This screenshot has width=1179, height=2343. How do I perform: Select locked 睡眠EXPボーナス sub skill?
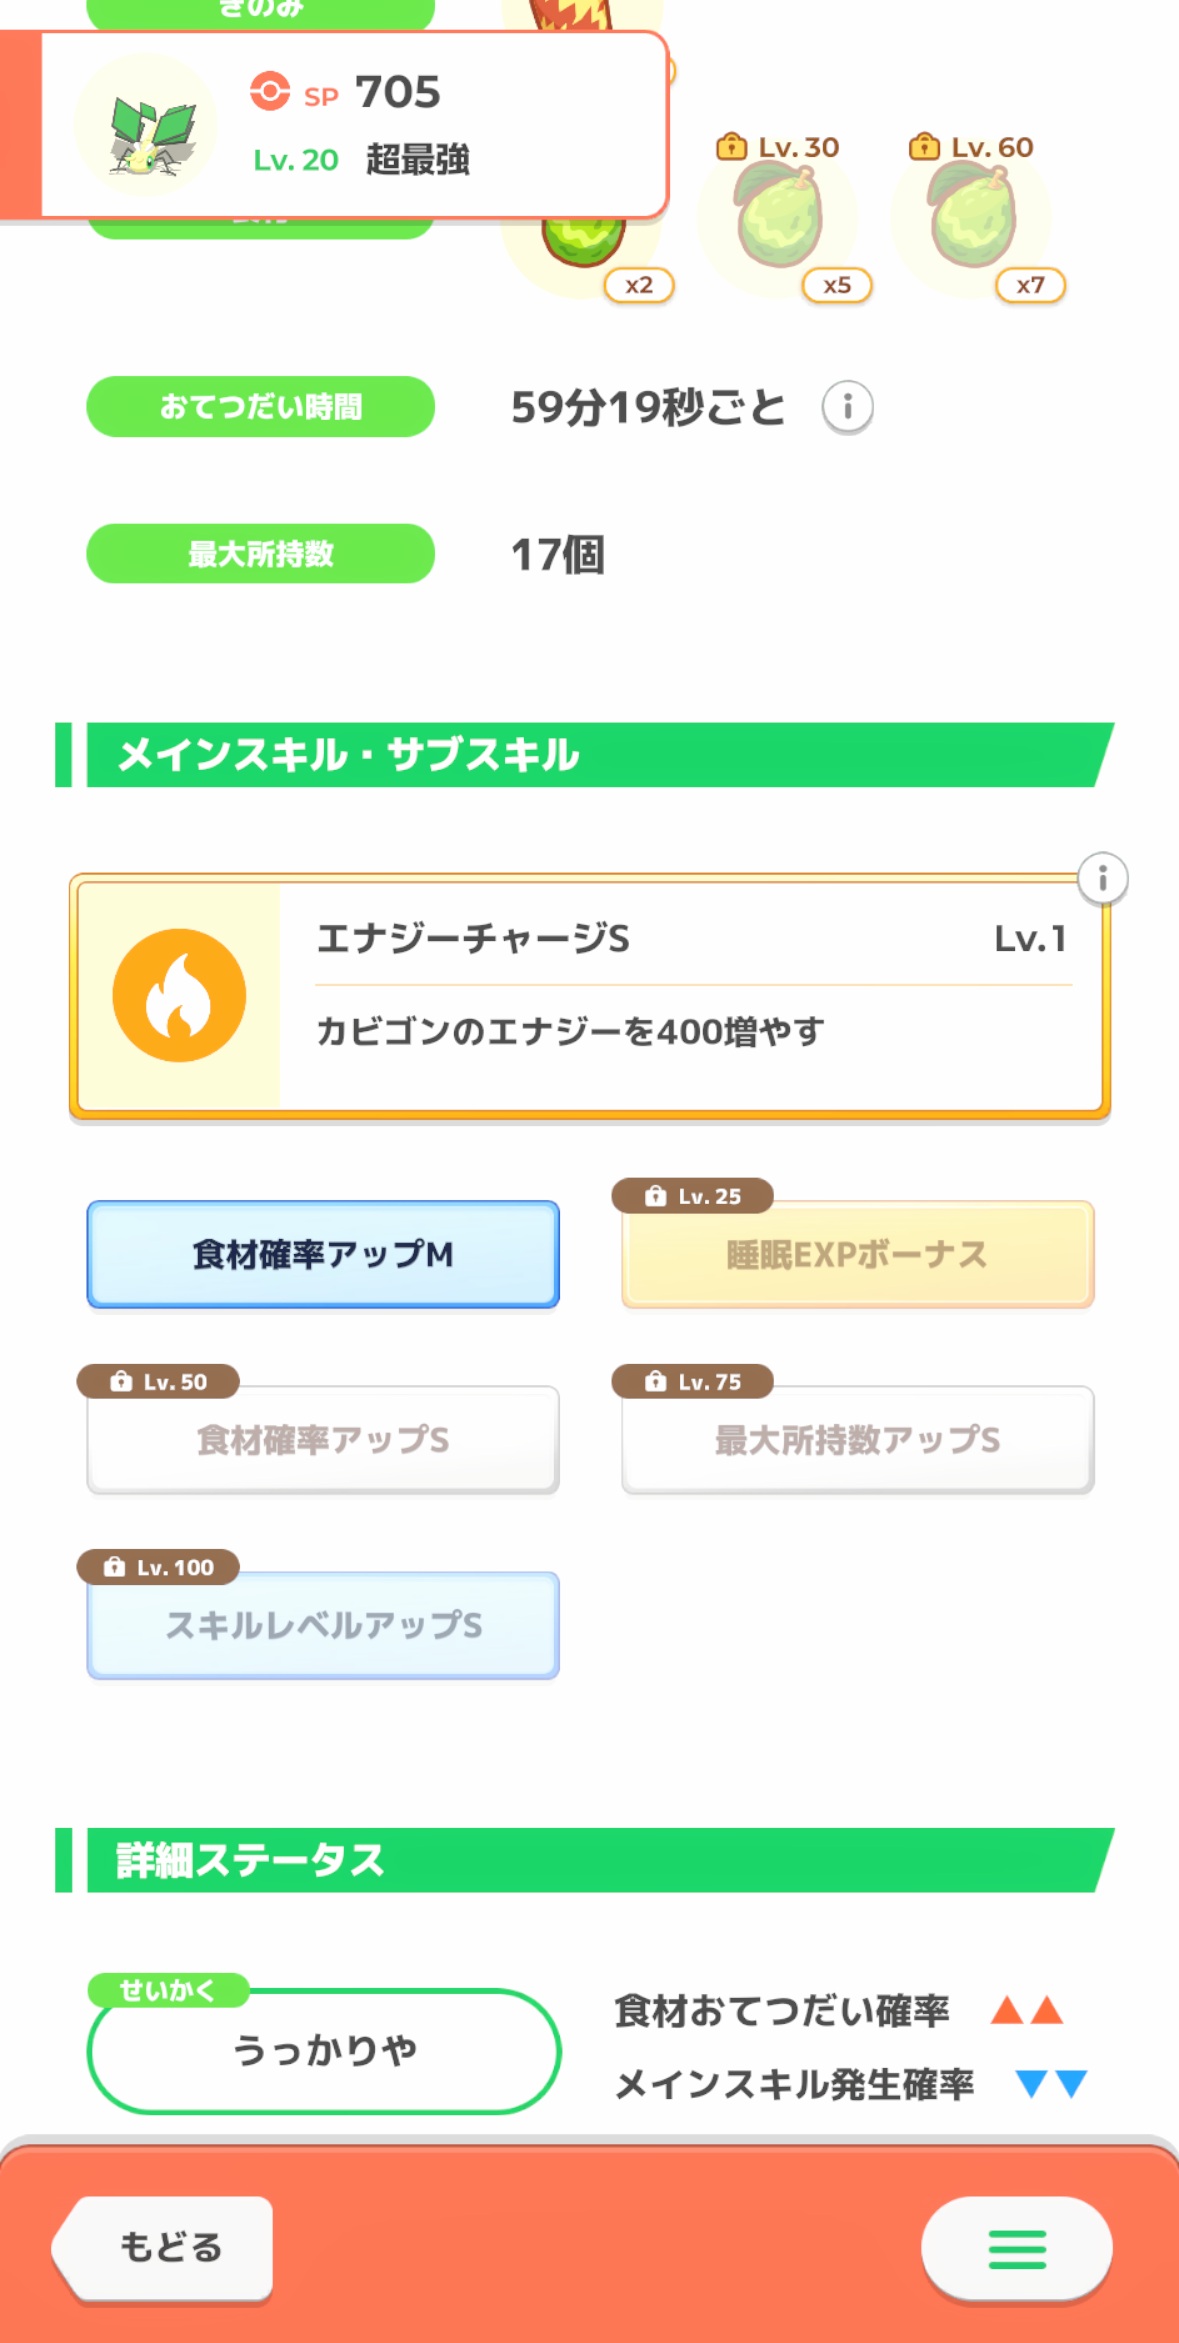(x=857, y=1254)
